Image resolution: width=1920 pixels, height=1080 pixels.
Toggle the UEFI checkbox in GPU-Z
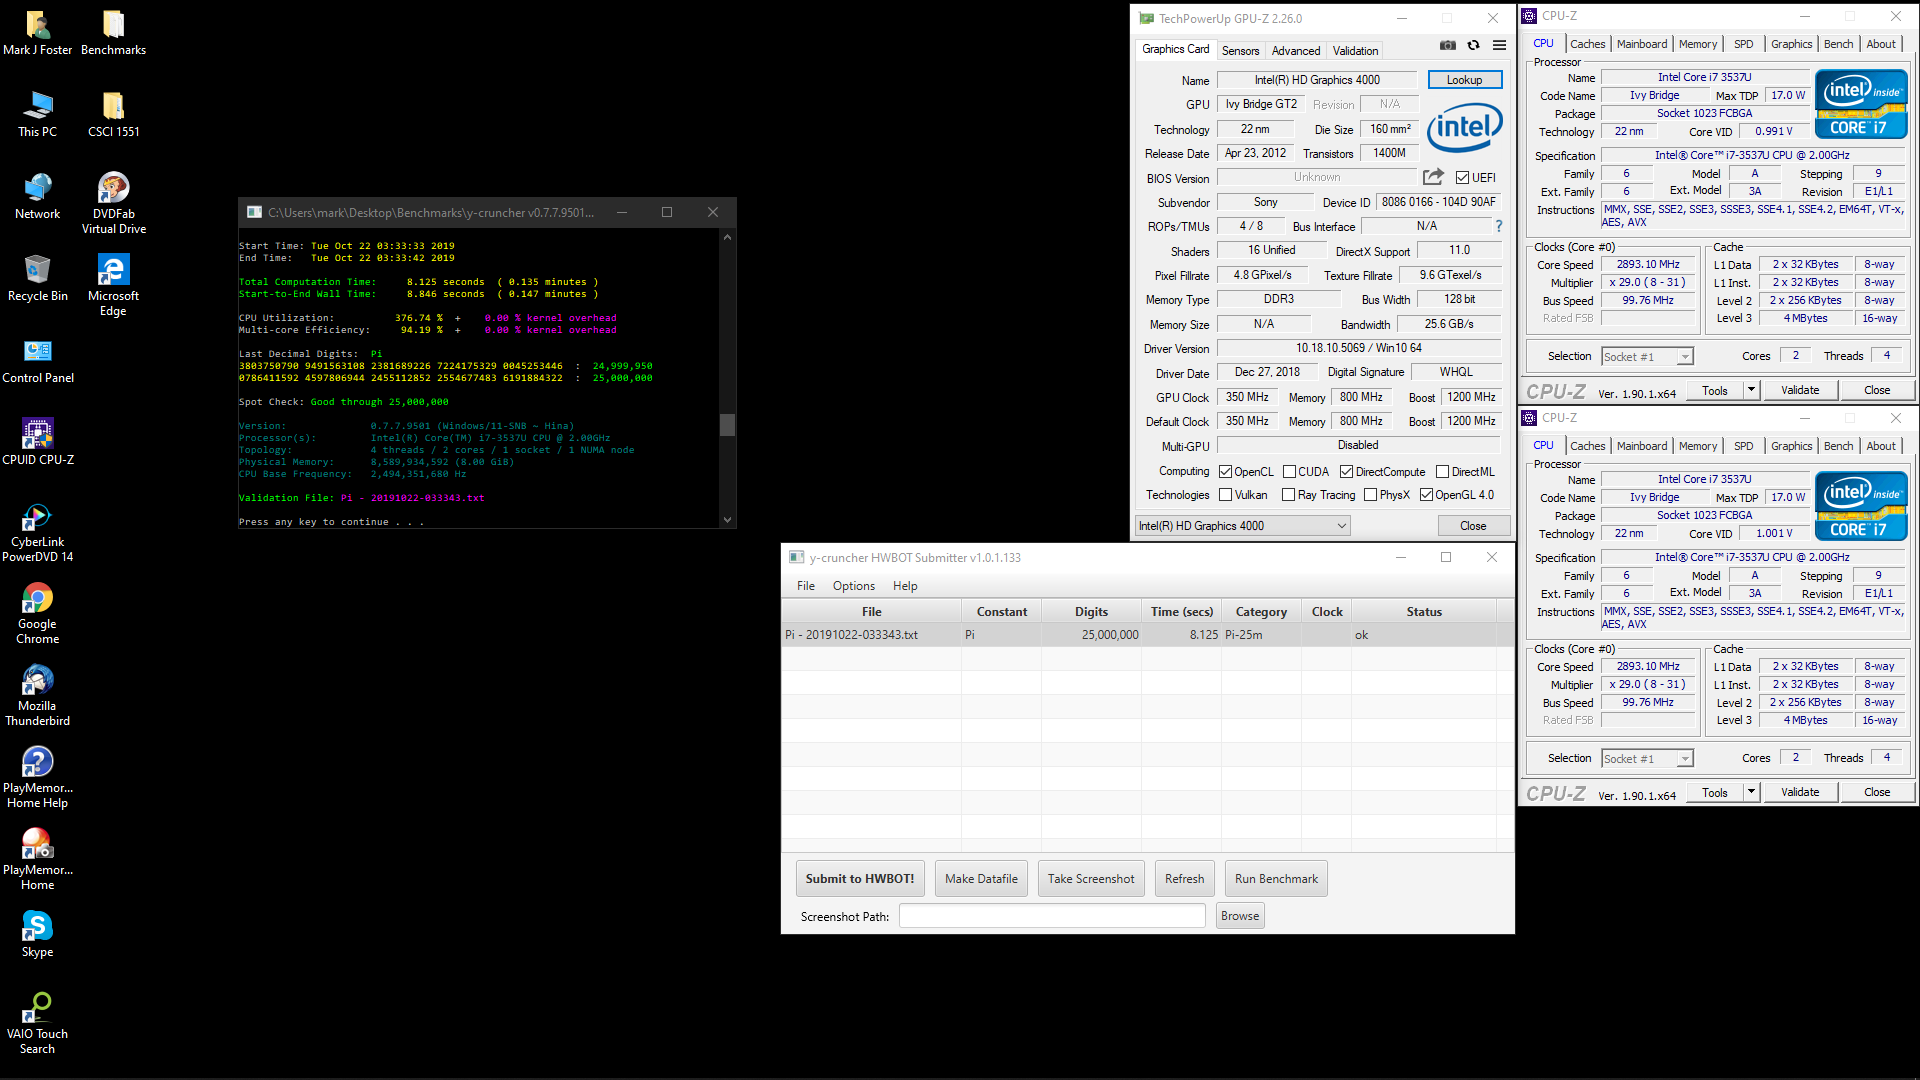(x=1462, y=178)
